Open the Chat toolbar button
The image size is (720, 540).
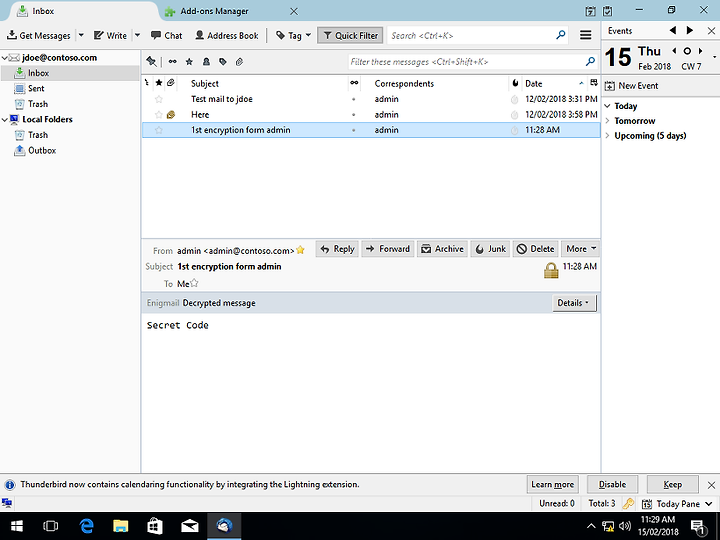167,35
